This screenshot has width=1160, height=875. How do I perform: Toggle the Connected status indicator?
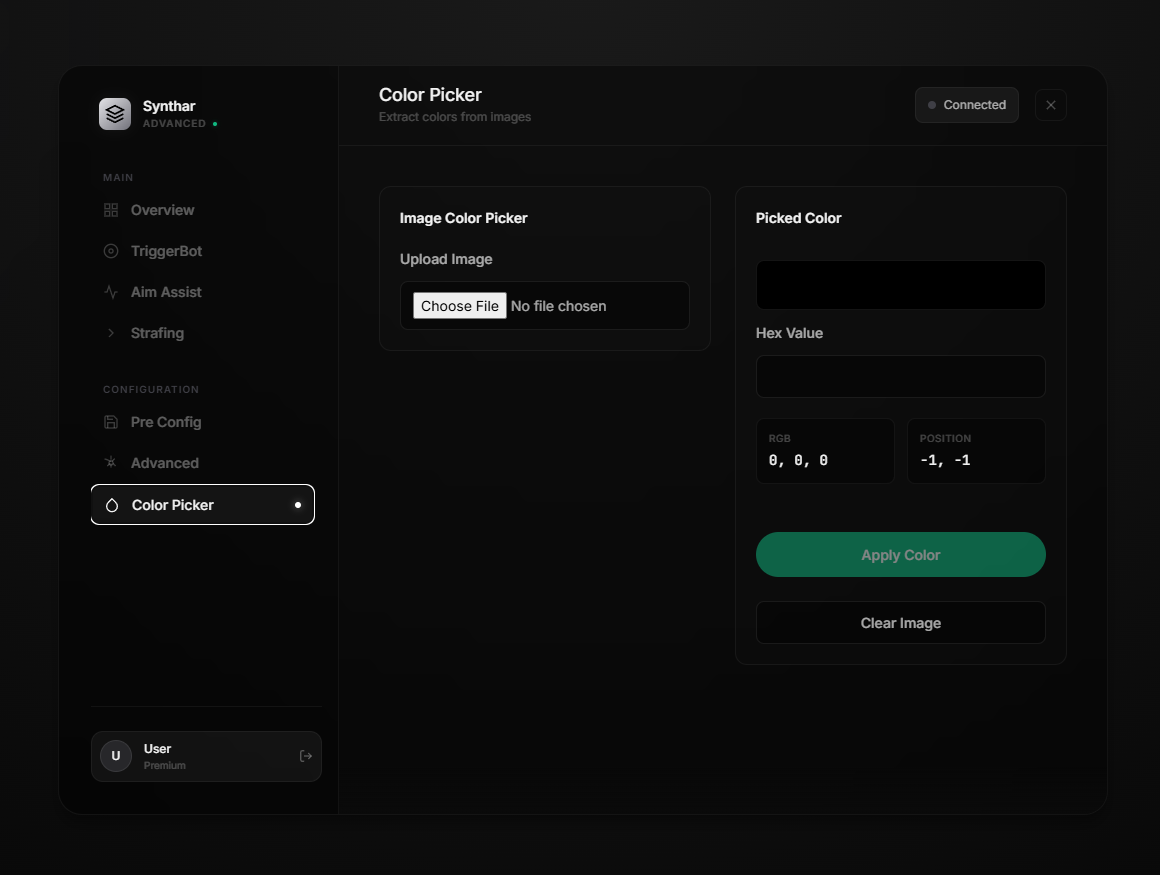934,104
